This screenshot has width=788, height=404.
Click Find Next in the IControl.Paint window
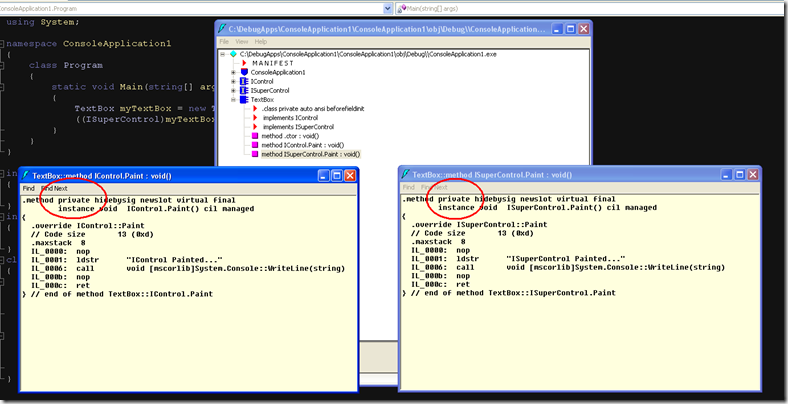54,188
